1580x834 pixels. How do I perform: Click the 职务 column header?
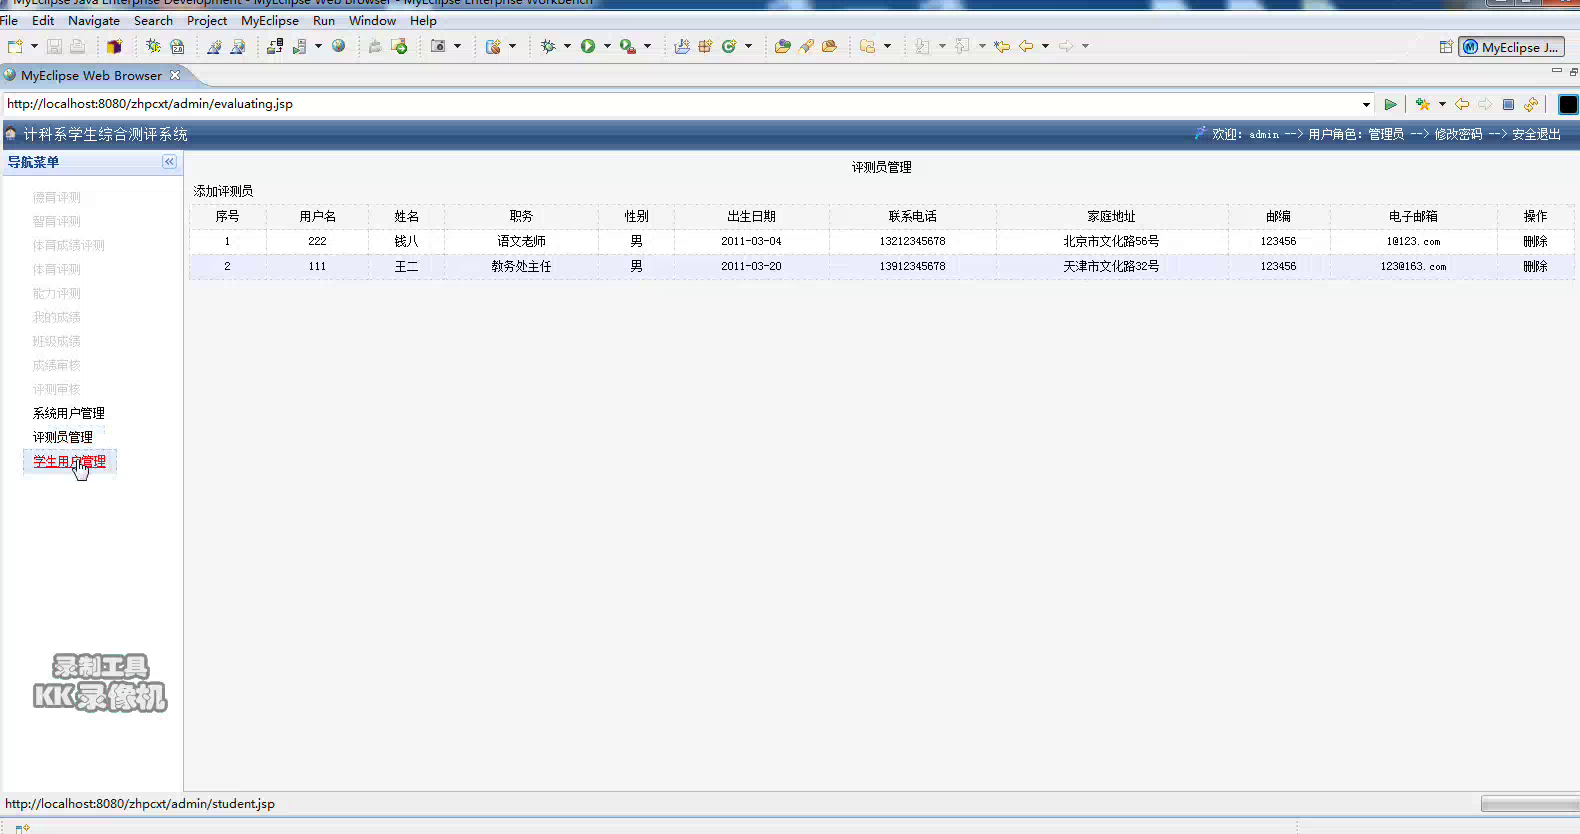click(521, 216)
